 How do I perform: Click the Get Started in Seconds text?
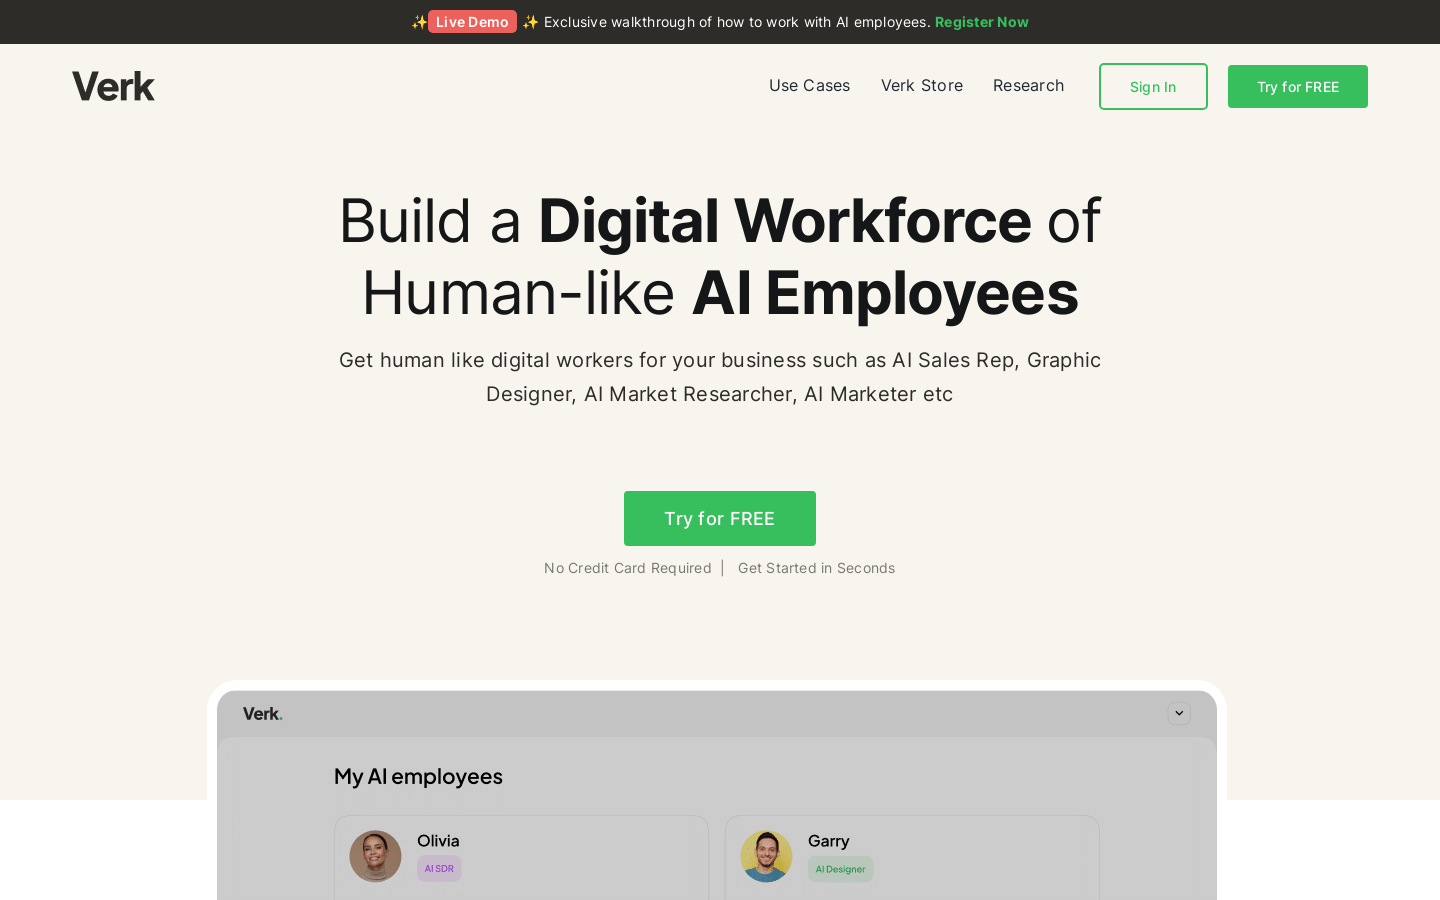pyautogui.click(x=817, y=568)
